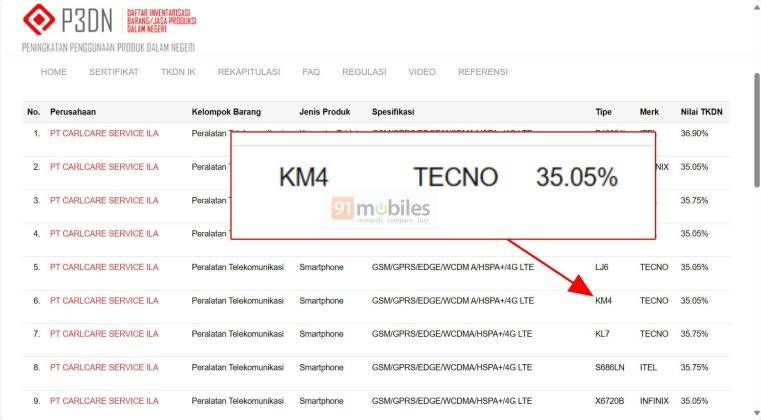761x420 pixels.
Task: Open the FAQ page
Action: pyautogui.click(x=311, y=72)
